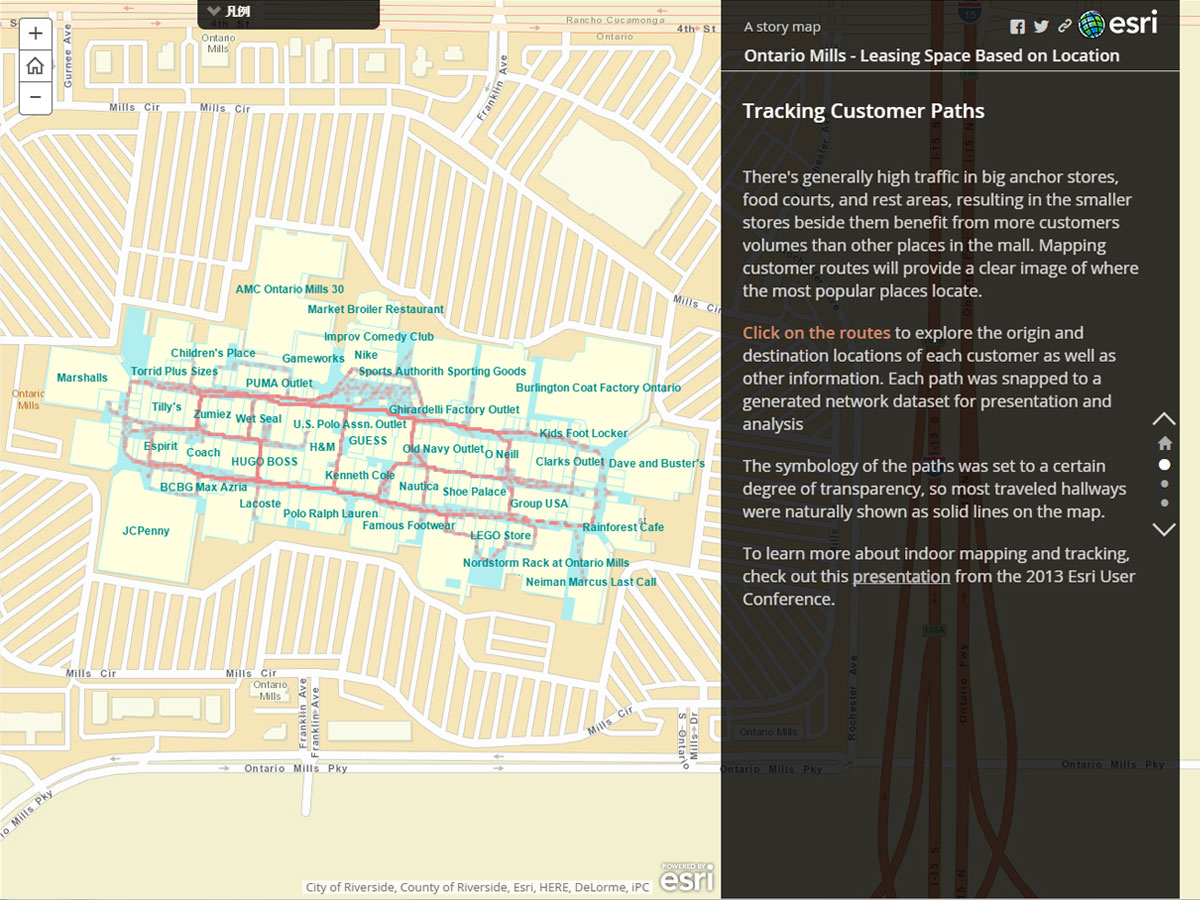Select the AMC Ontario Mills 30 label

point(289,290)
